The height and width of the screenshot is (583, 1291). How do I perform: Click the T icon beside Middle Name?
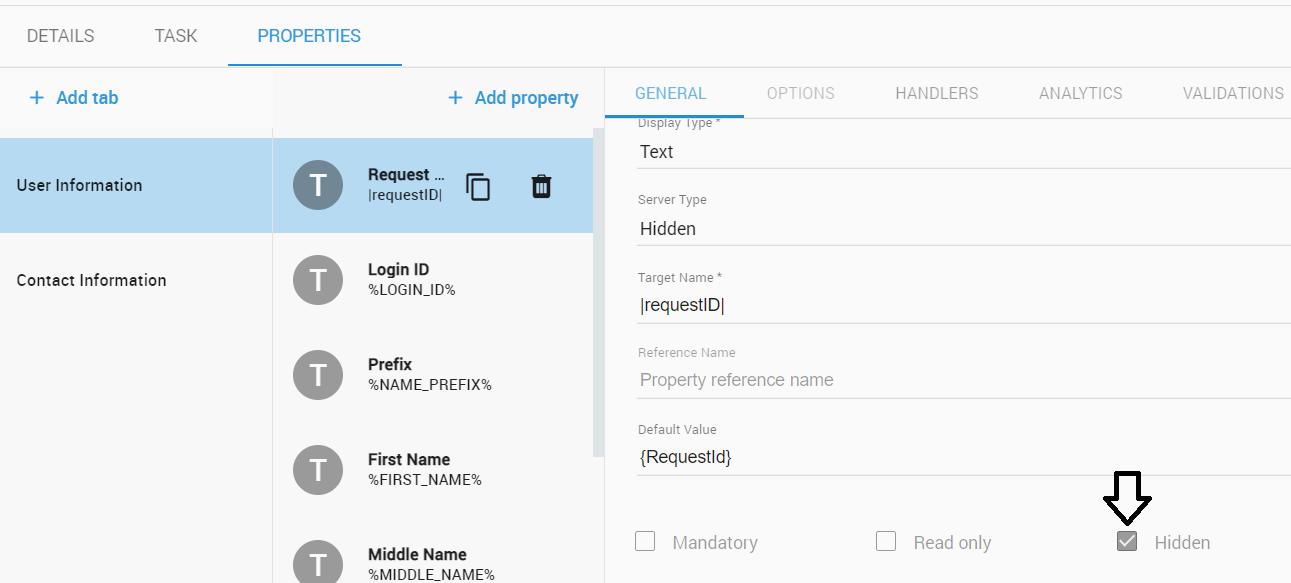318,562
